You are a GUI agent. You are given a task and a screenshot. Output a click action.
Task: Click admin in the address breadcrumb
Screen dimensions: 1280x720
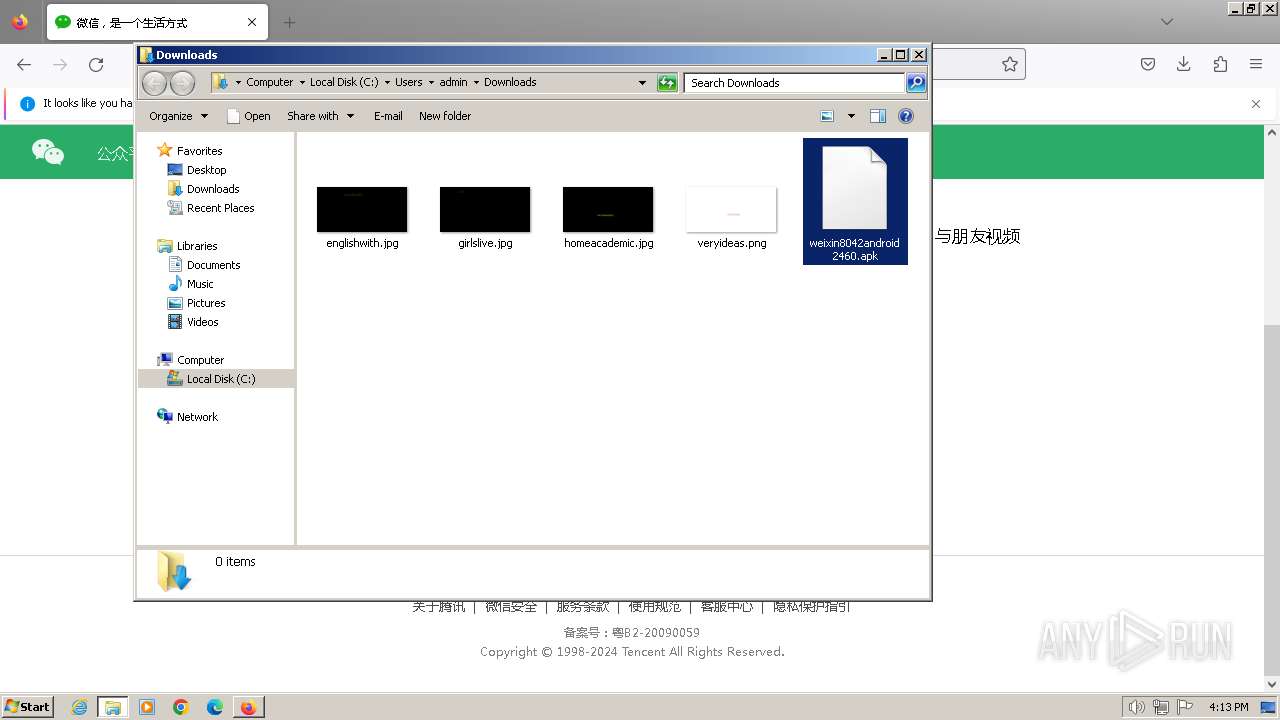click(453, 83)
